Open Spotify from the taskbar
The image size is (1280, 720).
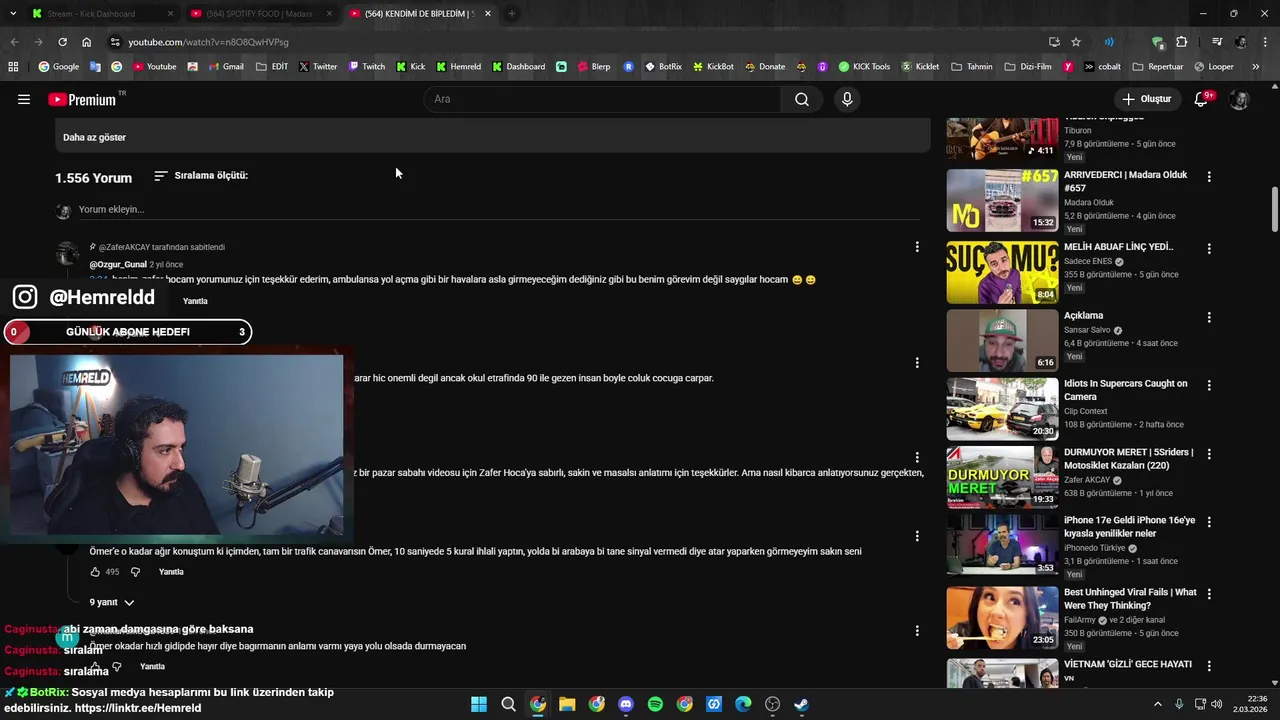(x=655, y=704)
